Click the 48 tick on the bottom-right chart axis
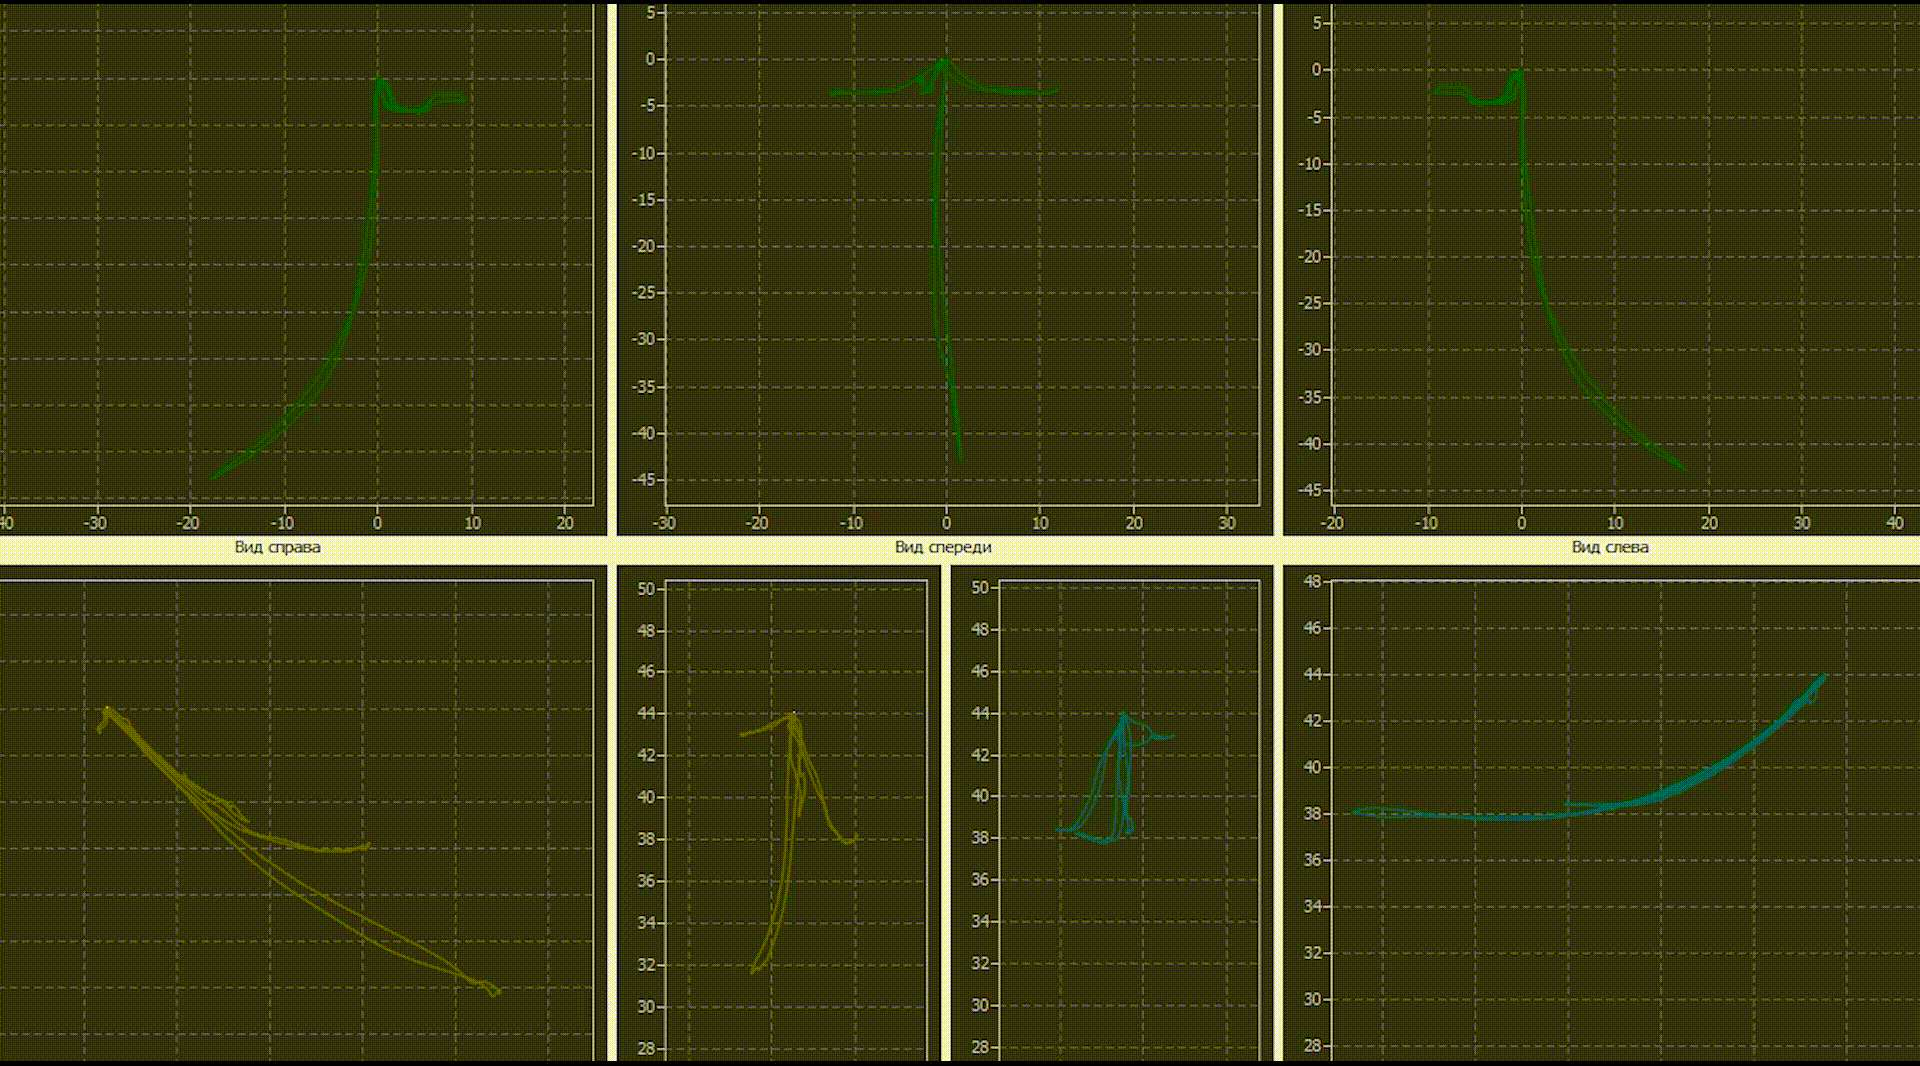Image resolution: width=1920 pixels, height=1066 pixels. point(1312,582)
